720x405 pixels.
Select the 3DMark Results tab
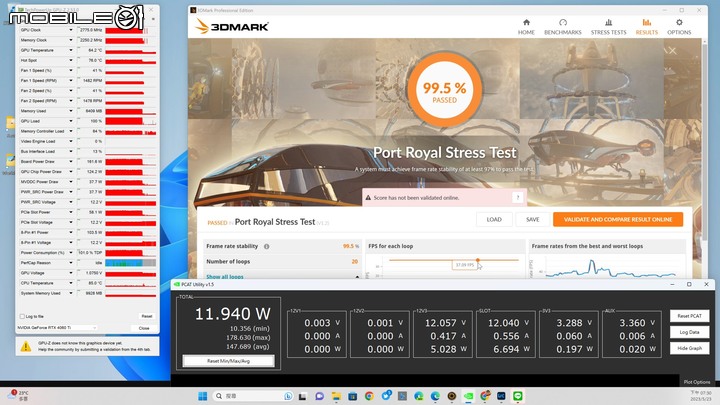[647, 27]
